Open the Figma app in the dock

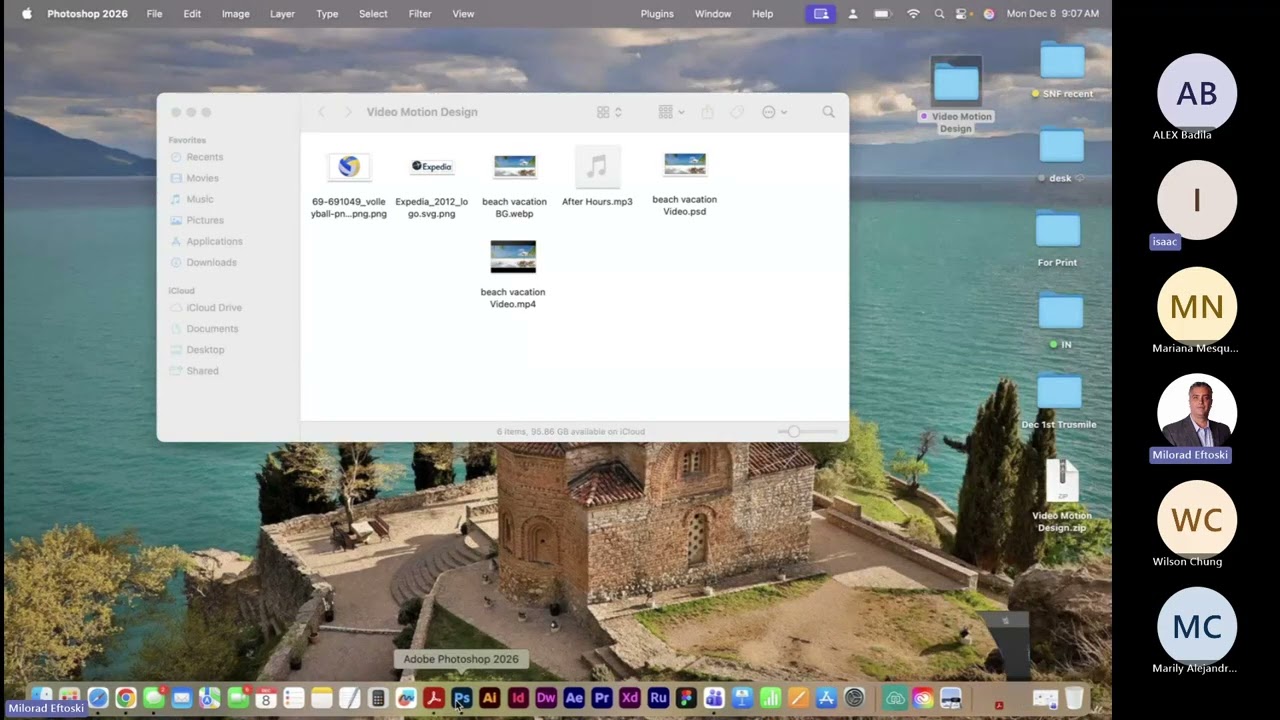686,698
